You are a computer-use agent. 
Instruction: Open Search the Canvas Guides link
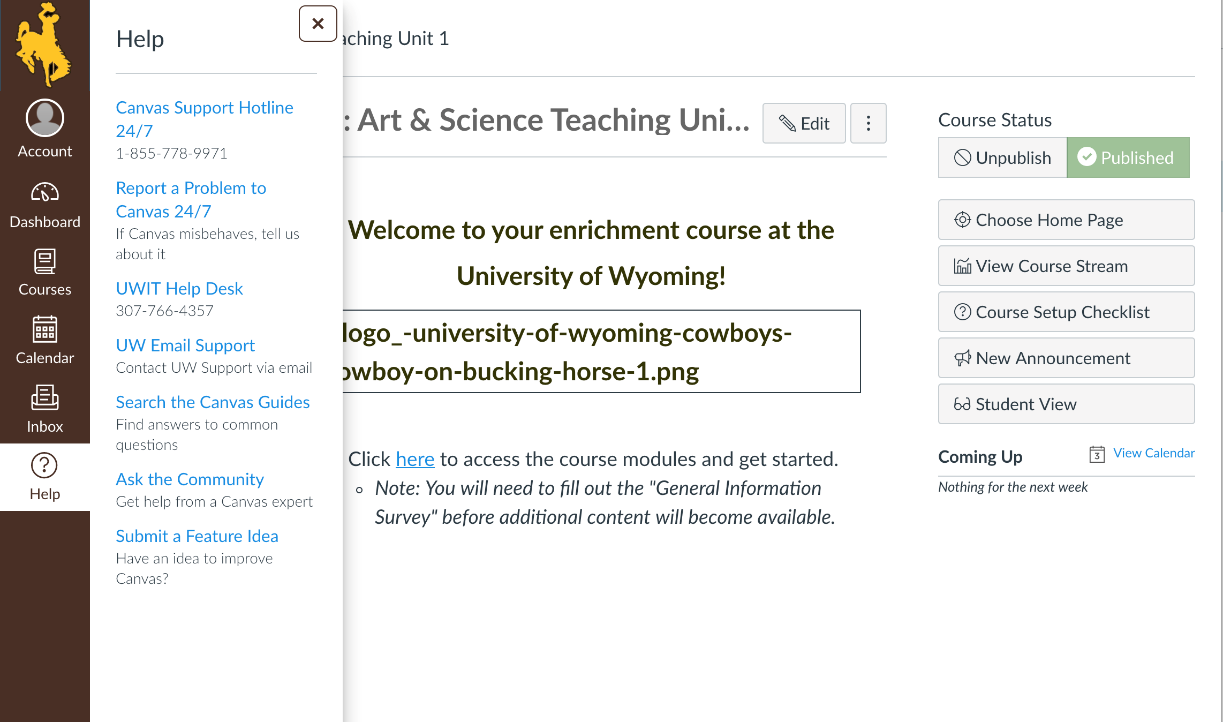(x=213, y=402)
